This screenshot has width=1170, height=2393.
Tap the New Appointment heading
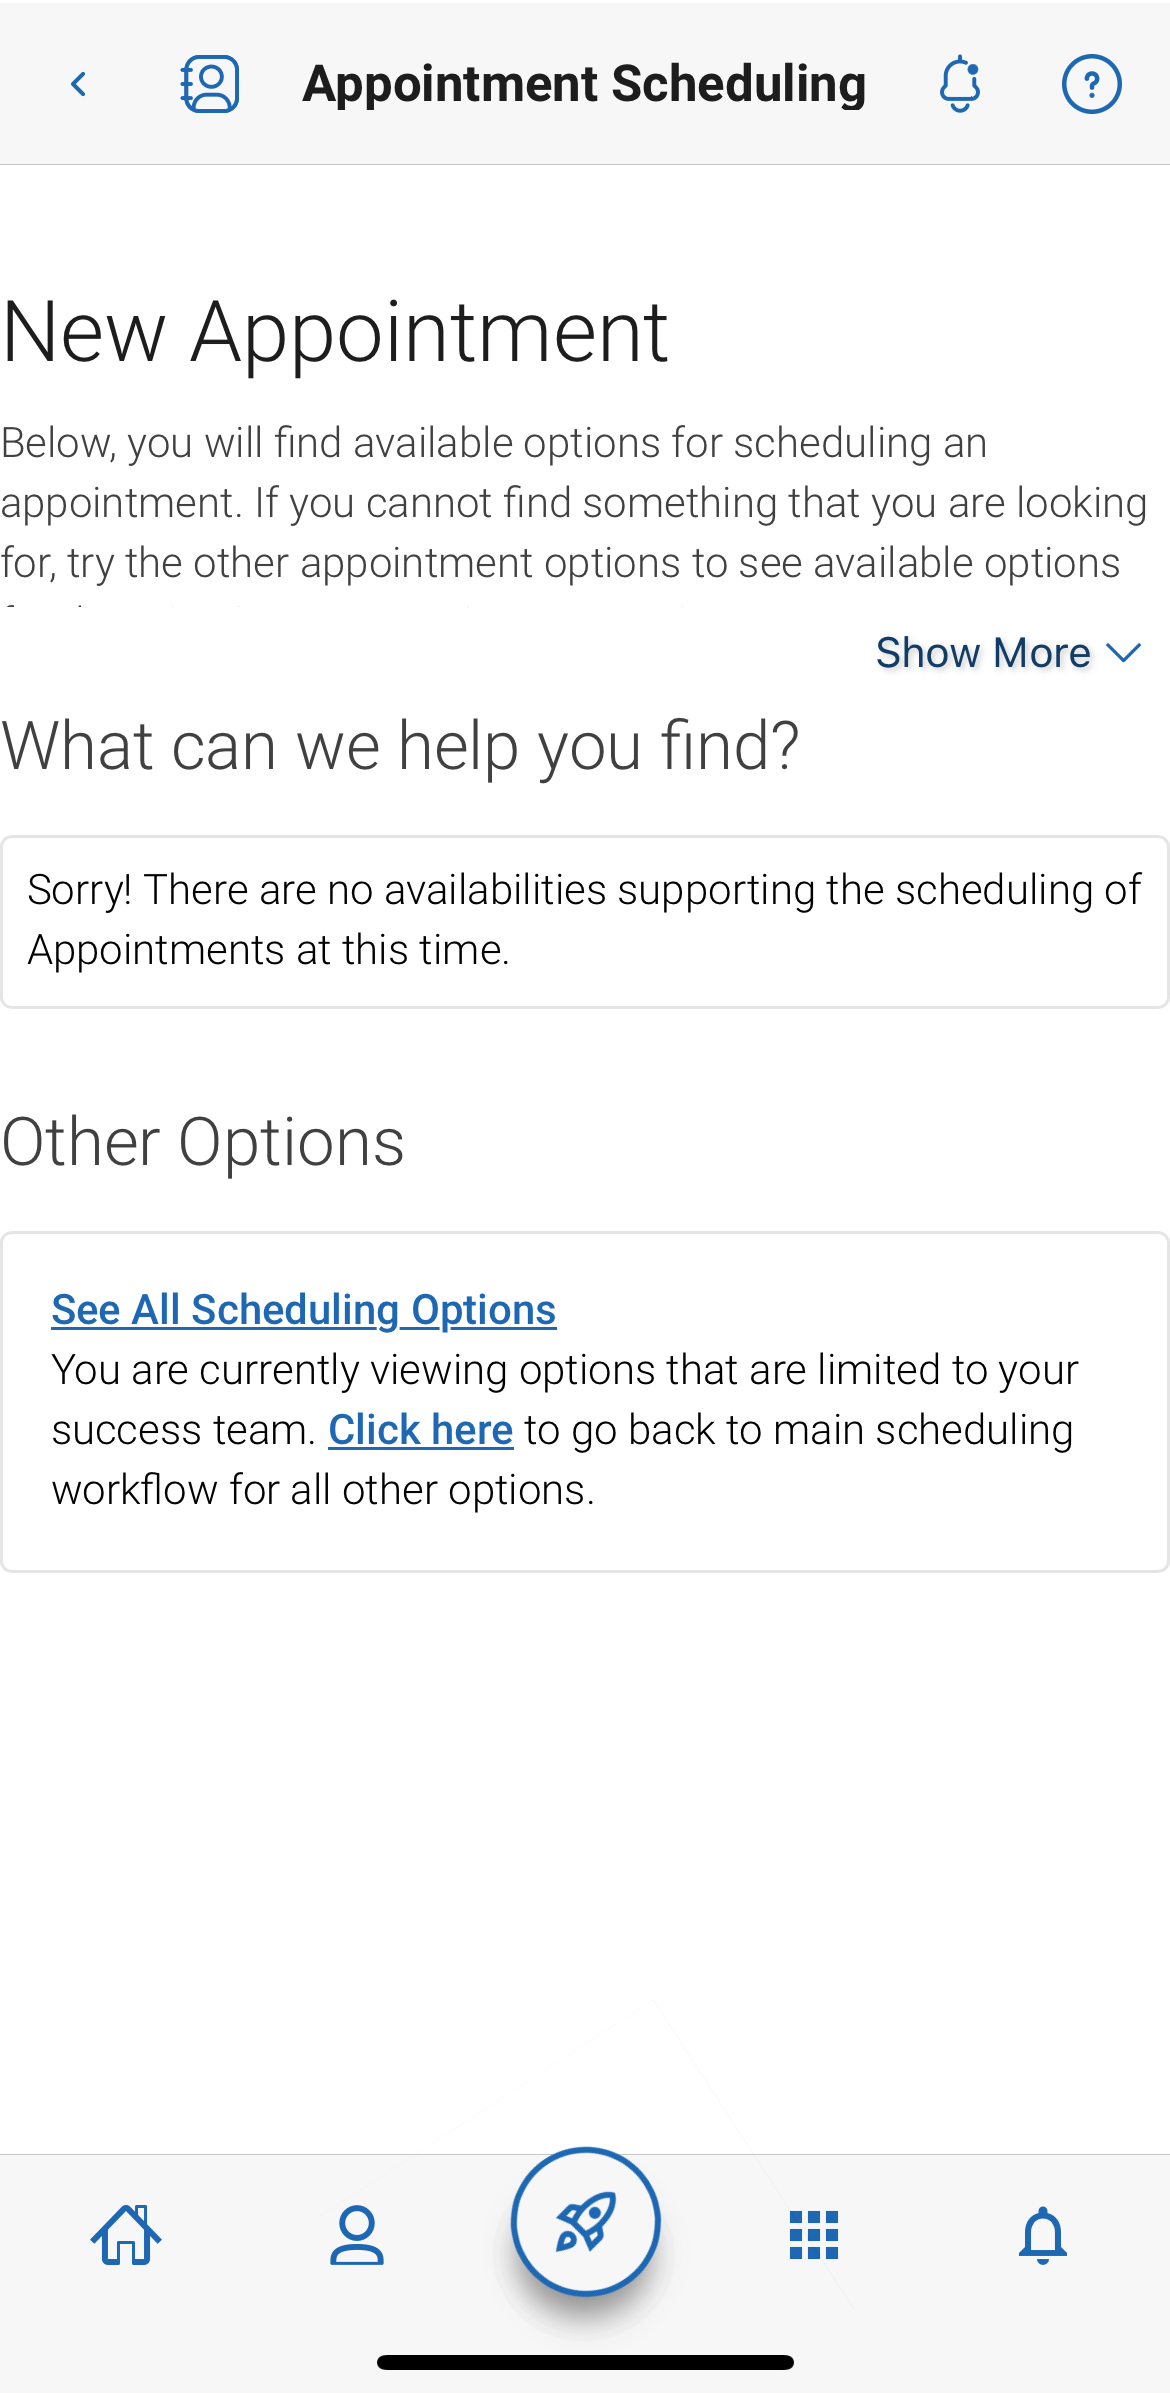335,332
